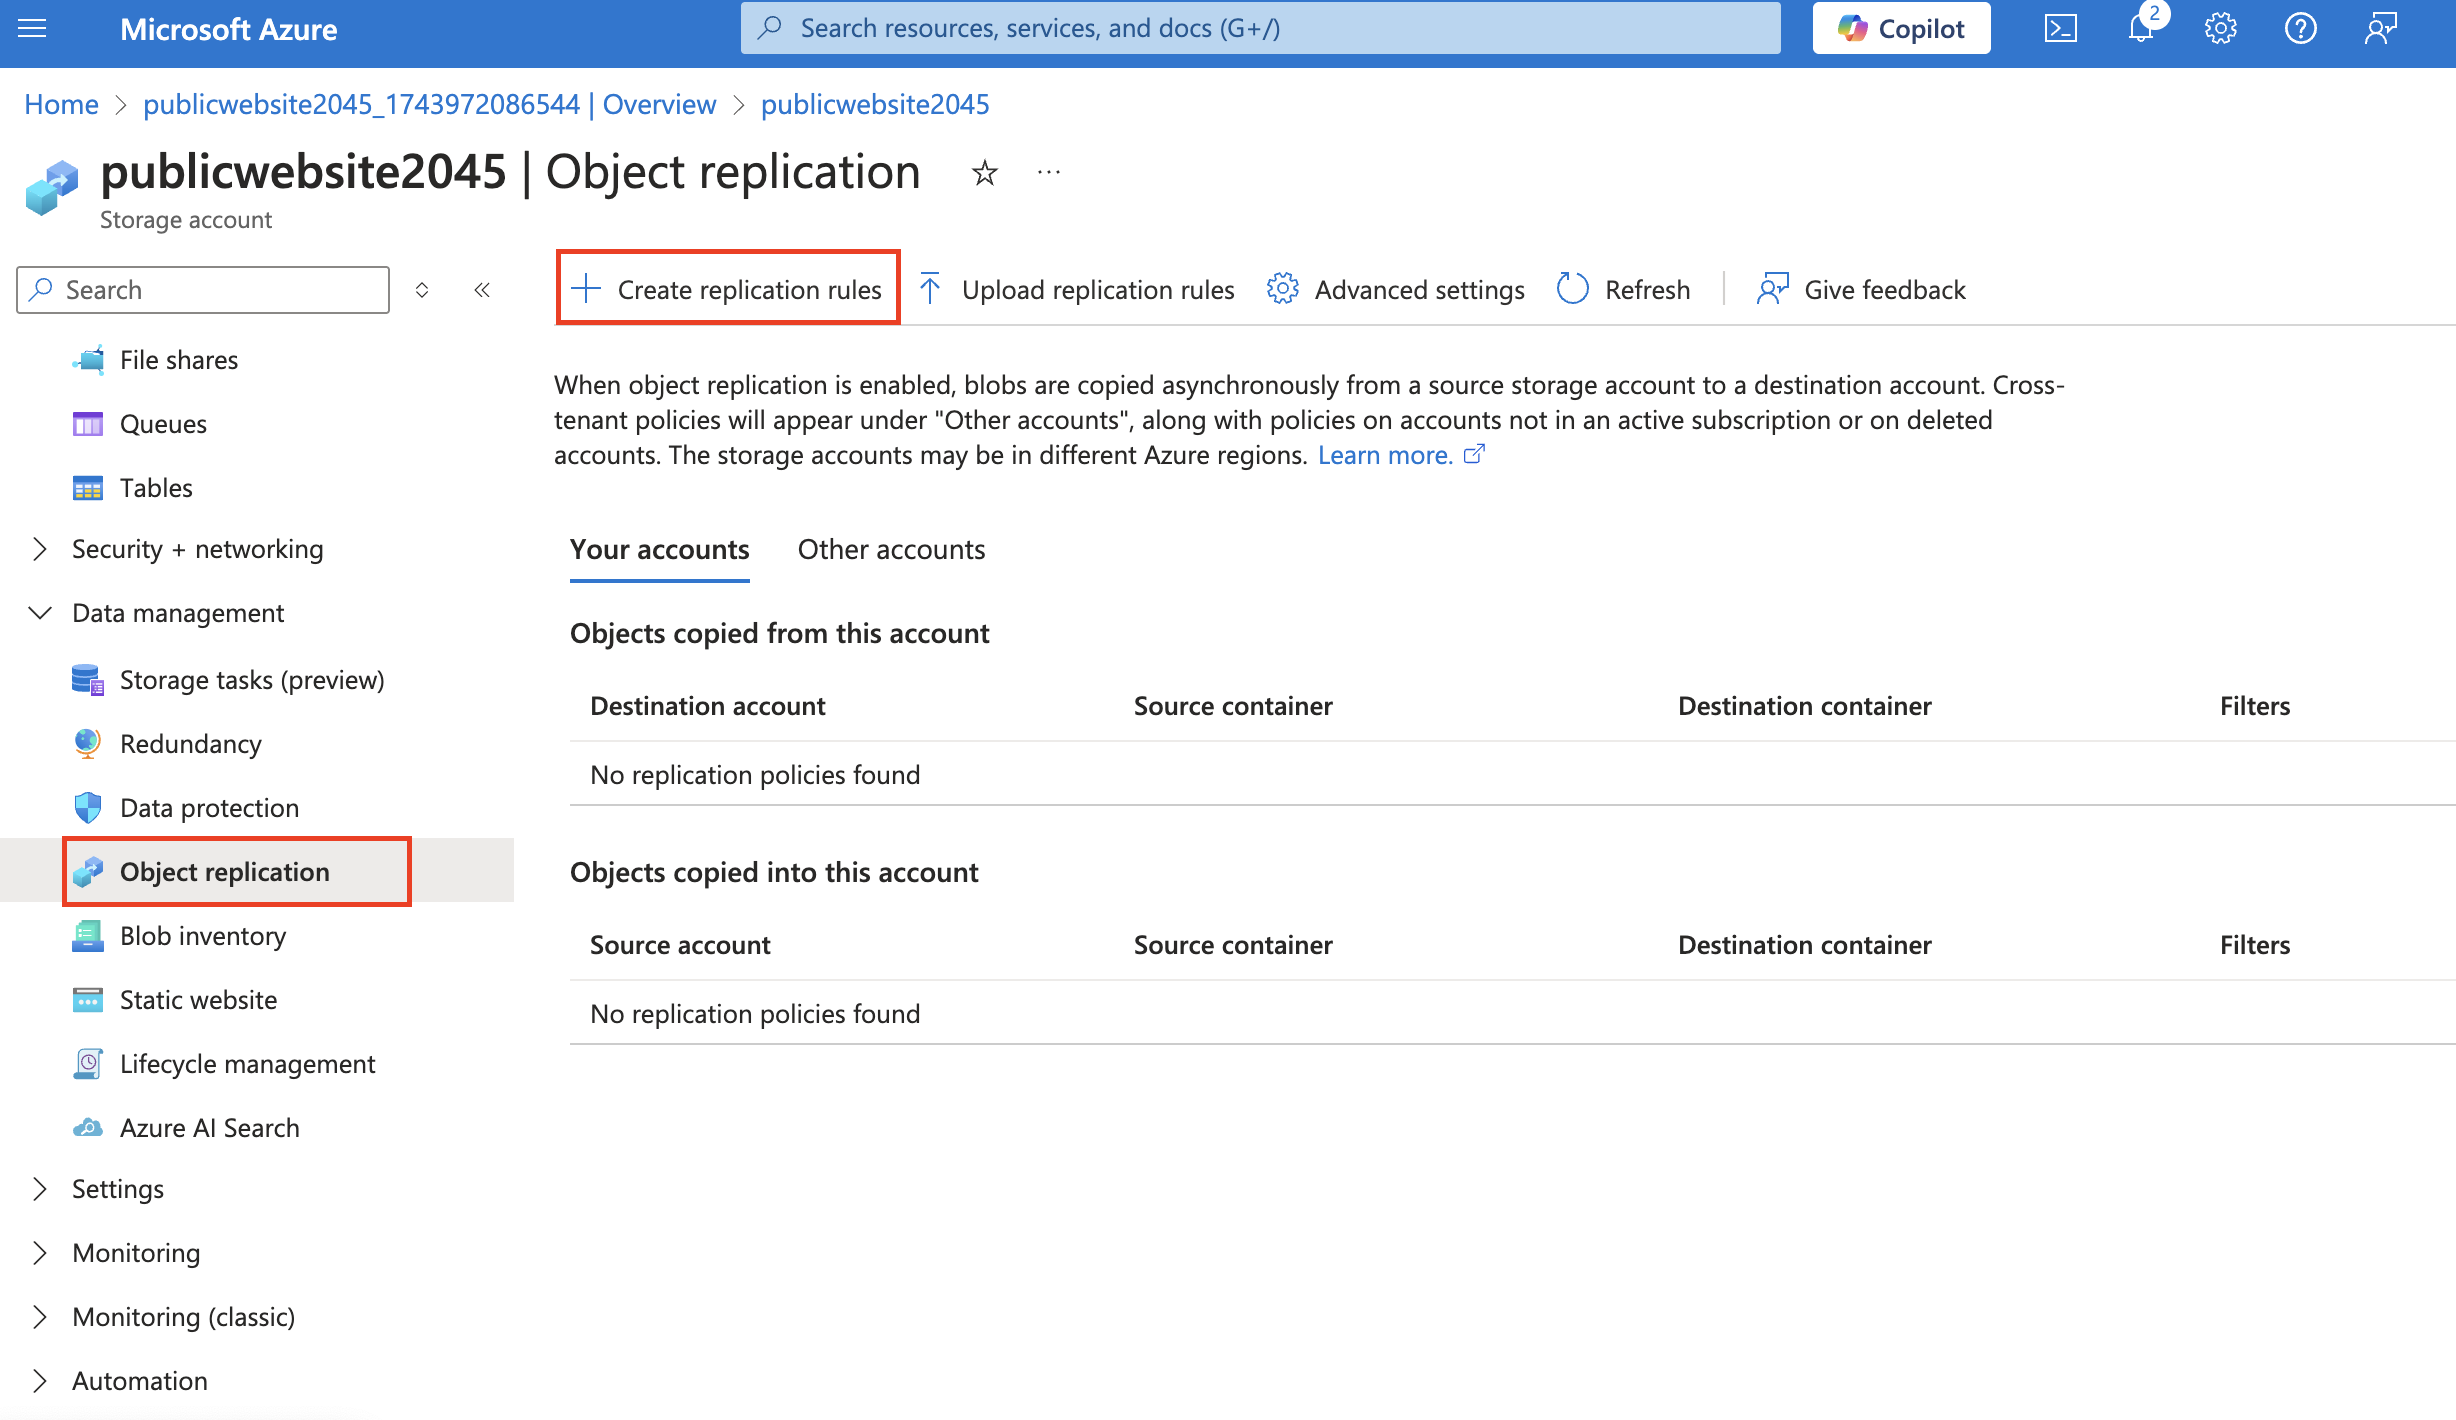This screenshot has height=1420, width=2456.
Task: Open Cloud Shell terminal icon
Action: (2061, 29)
